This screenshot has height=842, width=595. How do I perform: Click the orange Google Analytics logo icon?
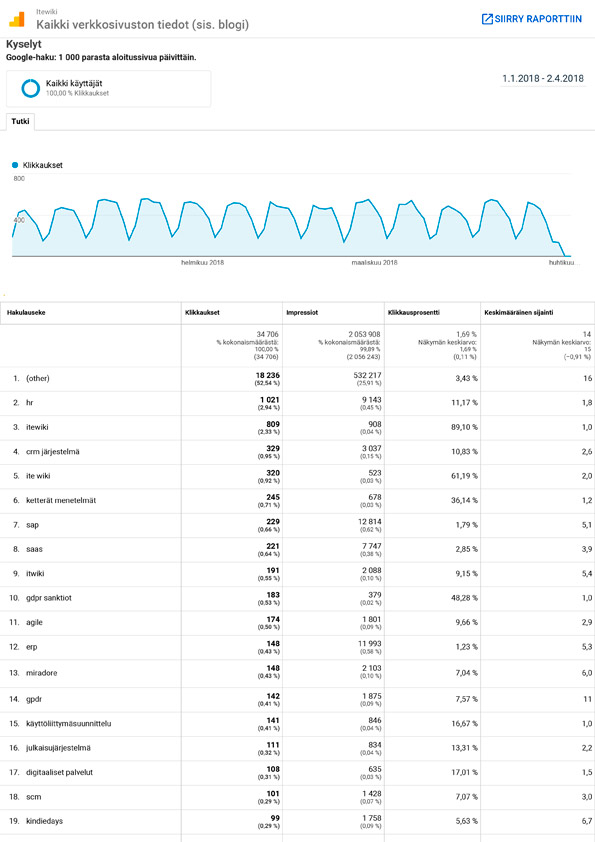coord(17,19)
